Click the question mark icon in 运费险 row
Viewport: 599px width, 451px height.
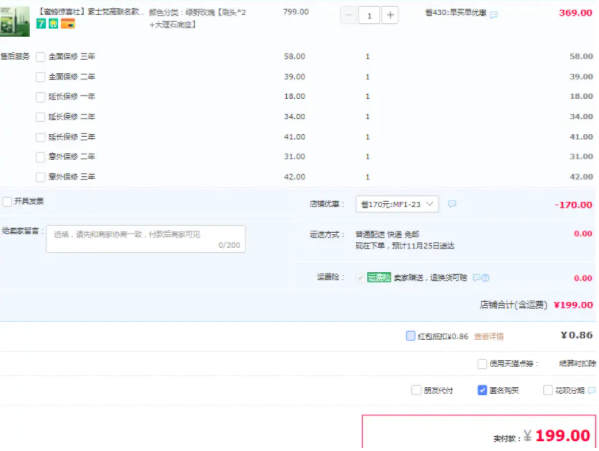(x=486, y=278)
